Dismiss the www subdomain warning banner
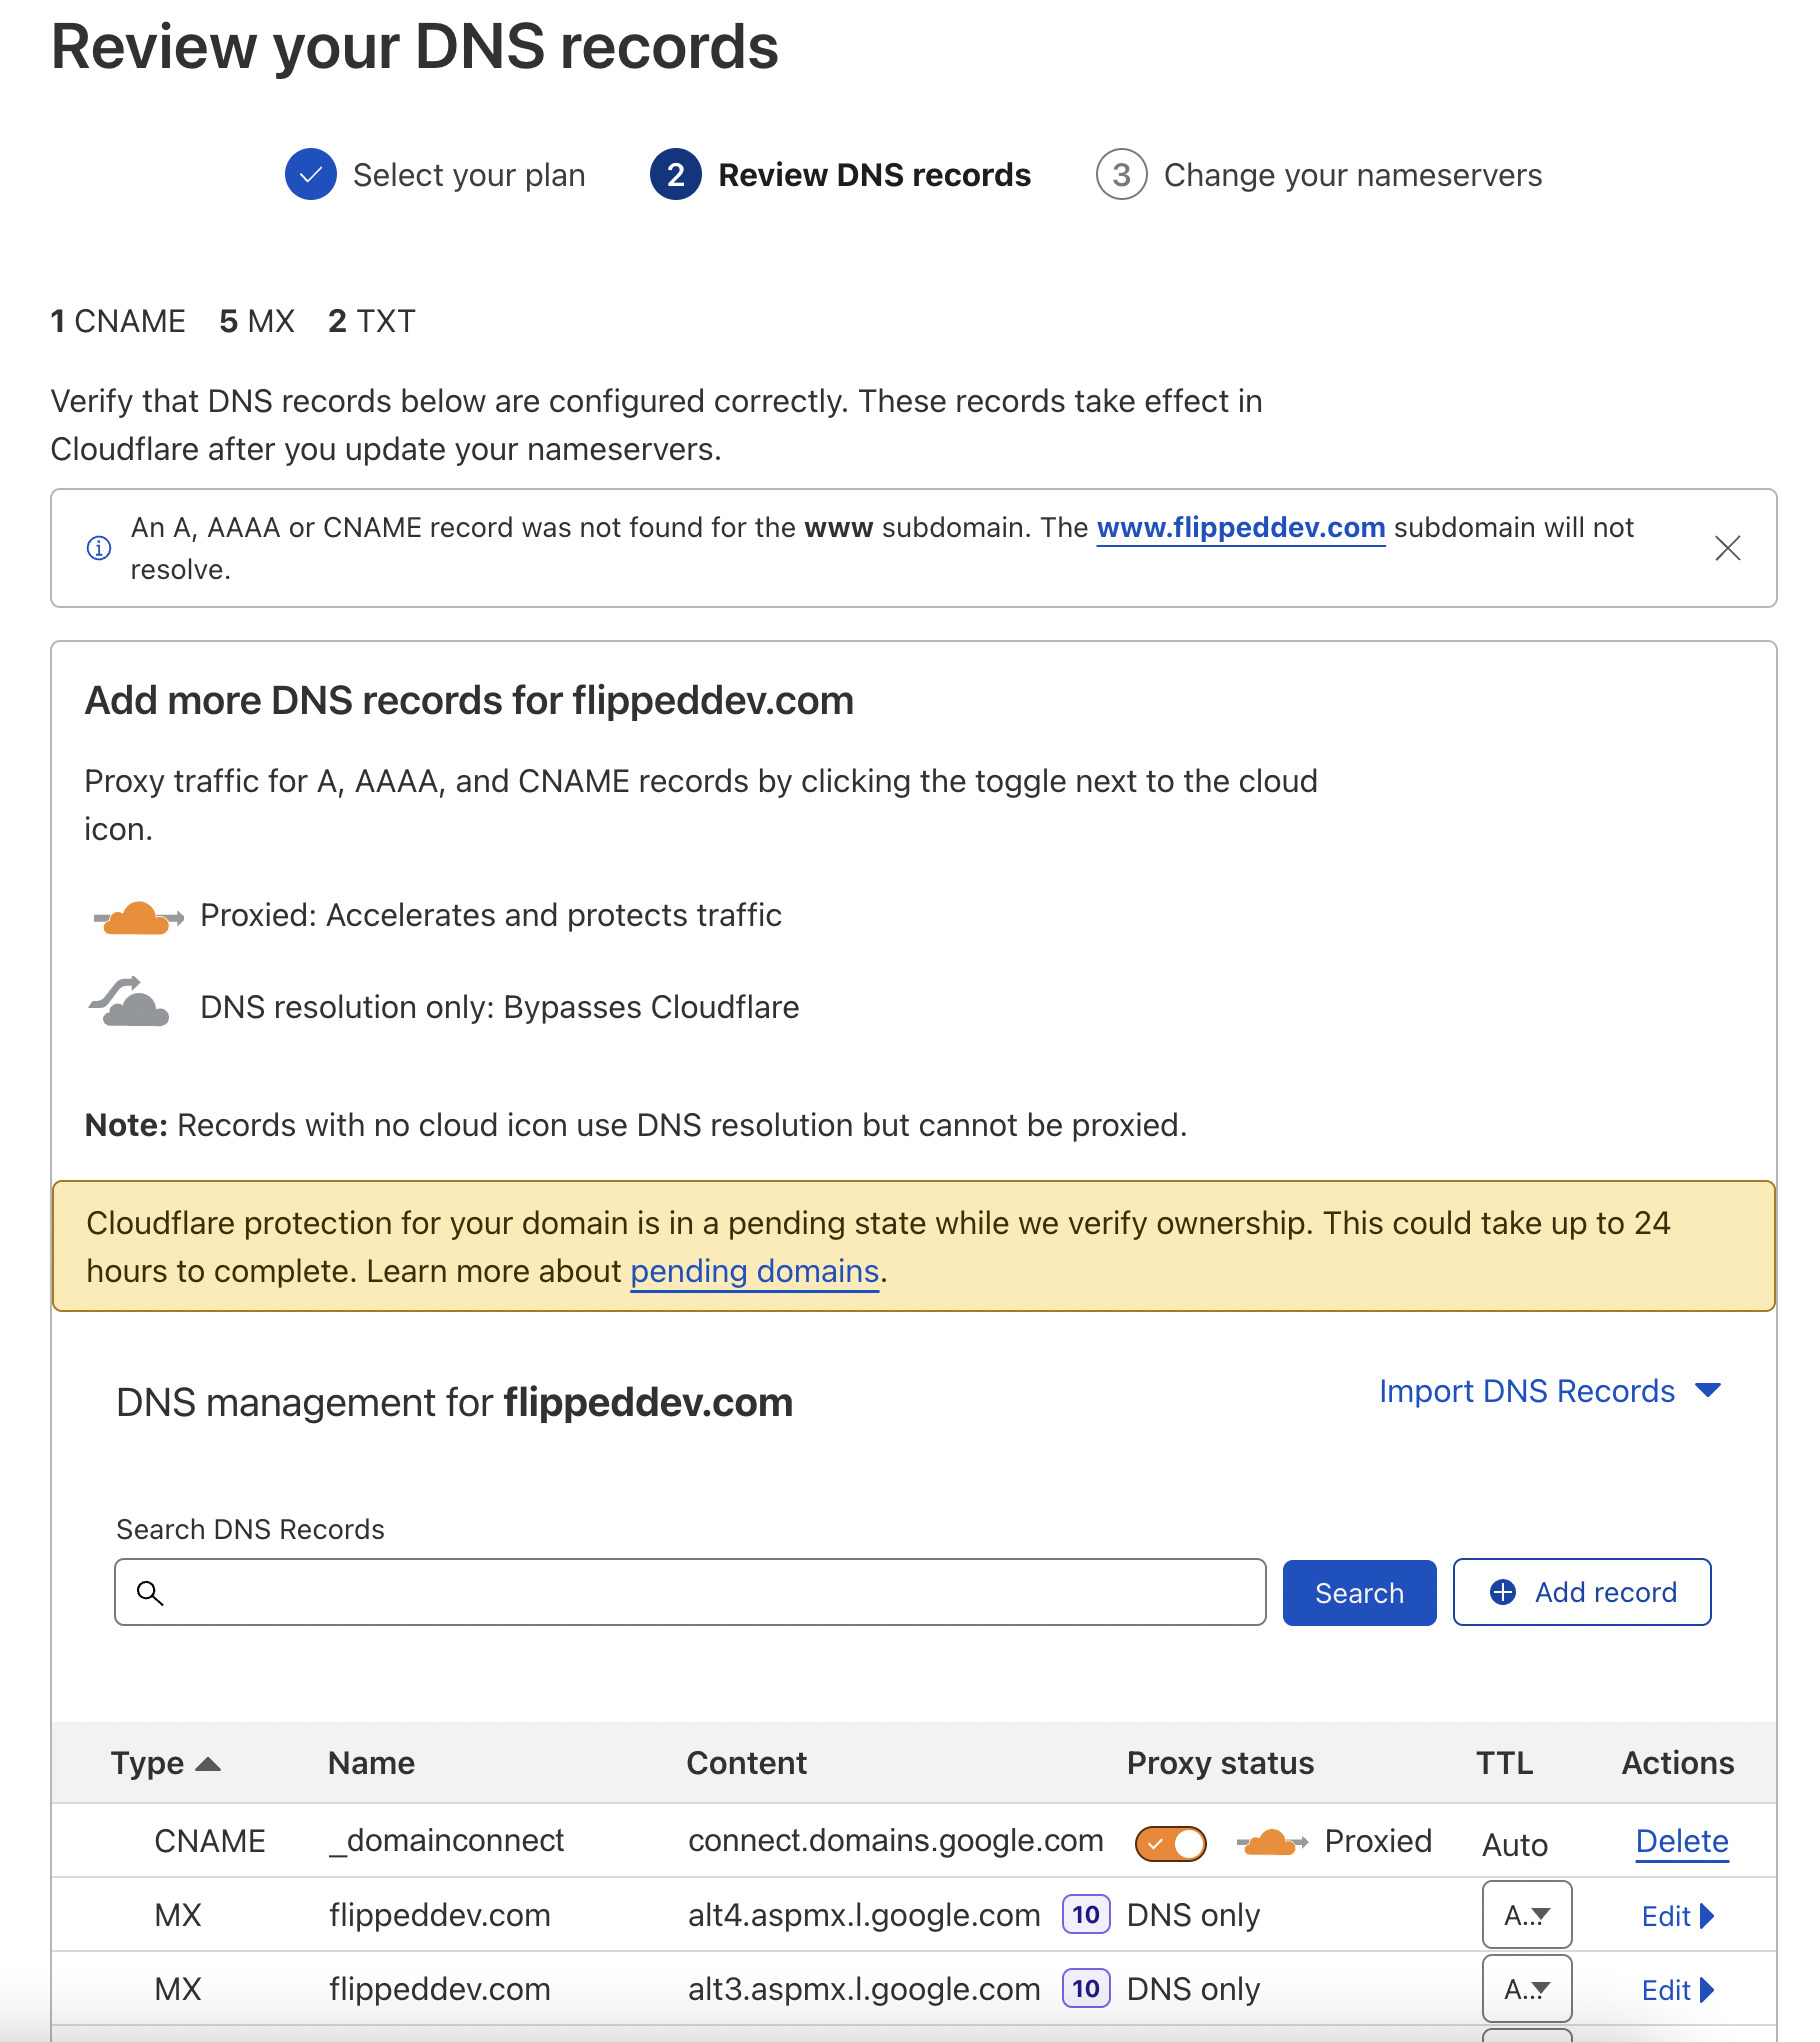This screenshot has height=2042, width=1820. (1728, 548)
